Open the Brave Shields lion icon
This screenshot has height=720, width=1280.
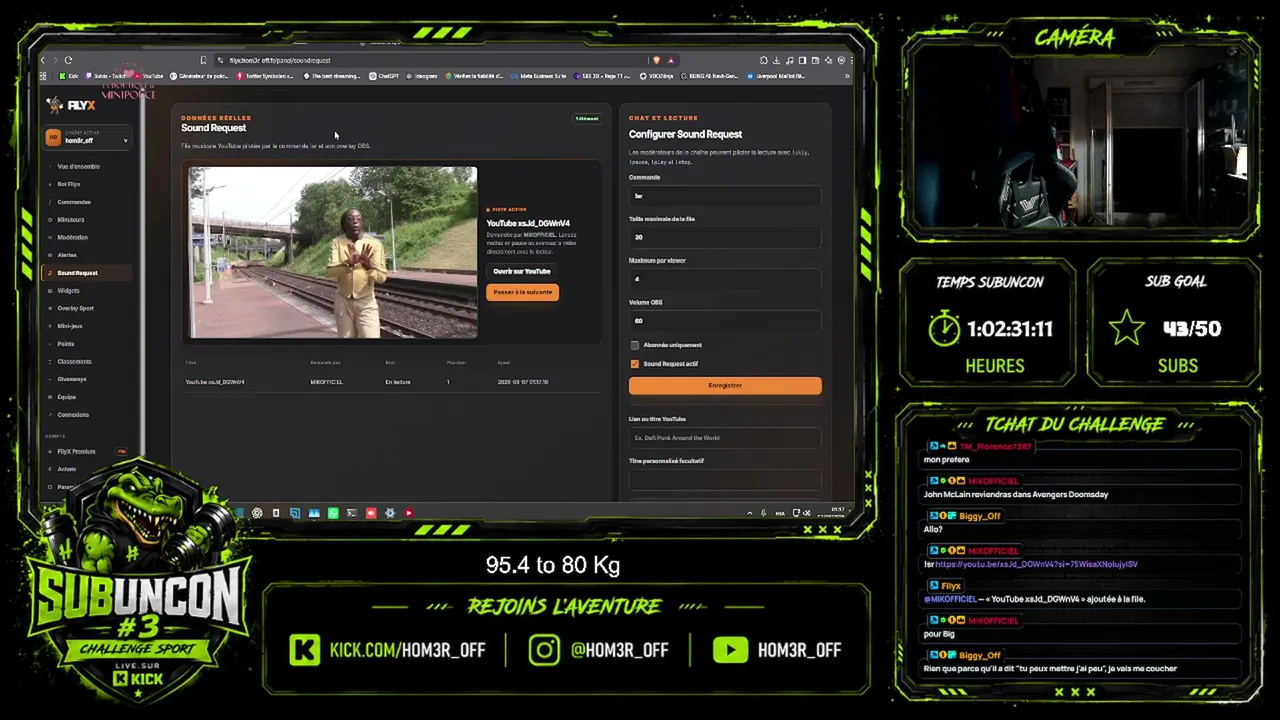657,60
